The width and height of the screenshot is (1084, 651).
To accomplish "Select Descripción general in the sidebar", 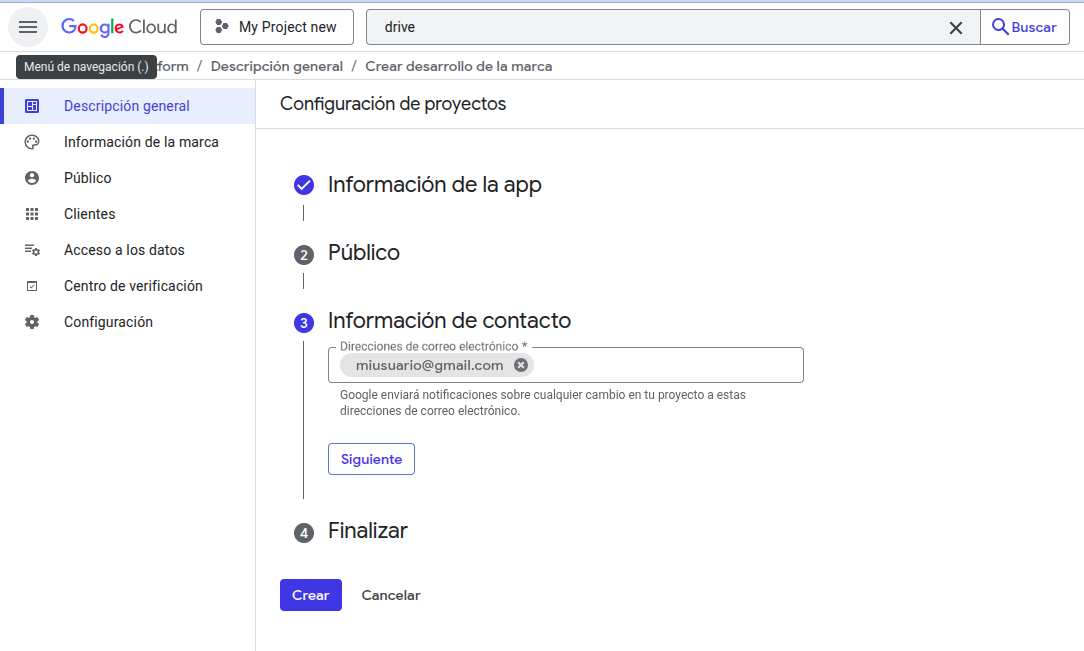I will tap(129, 106).
